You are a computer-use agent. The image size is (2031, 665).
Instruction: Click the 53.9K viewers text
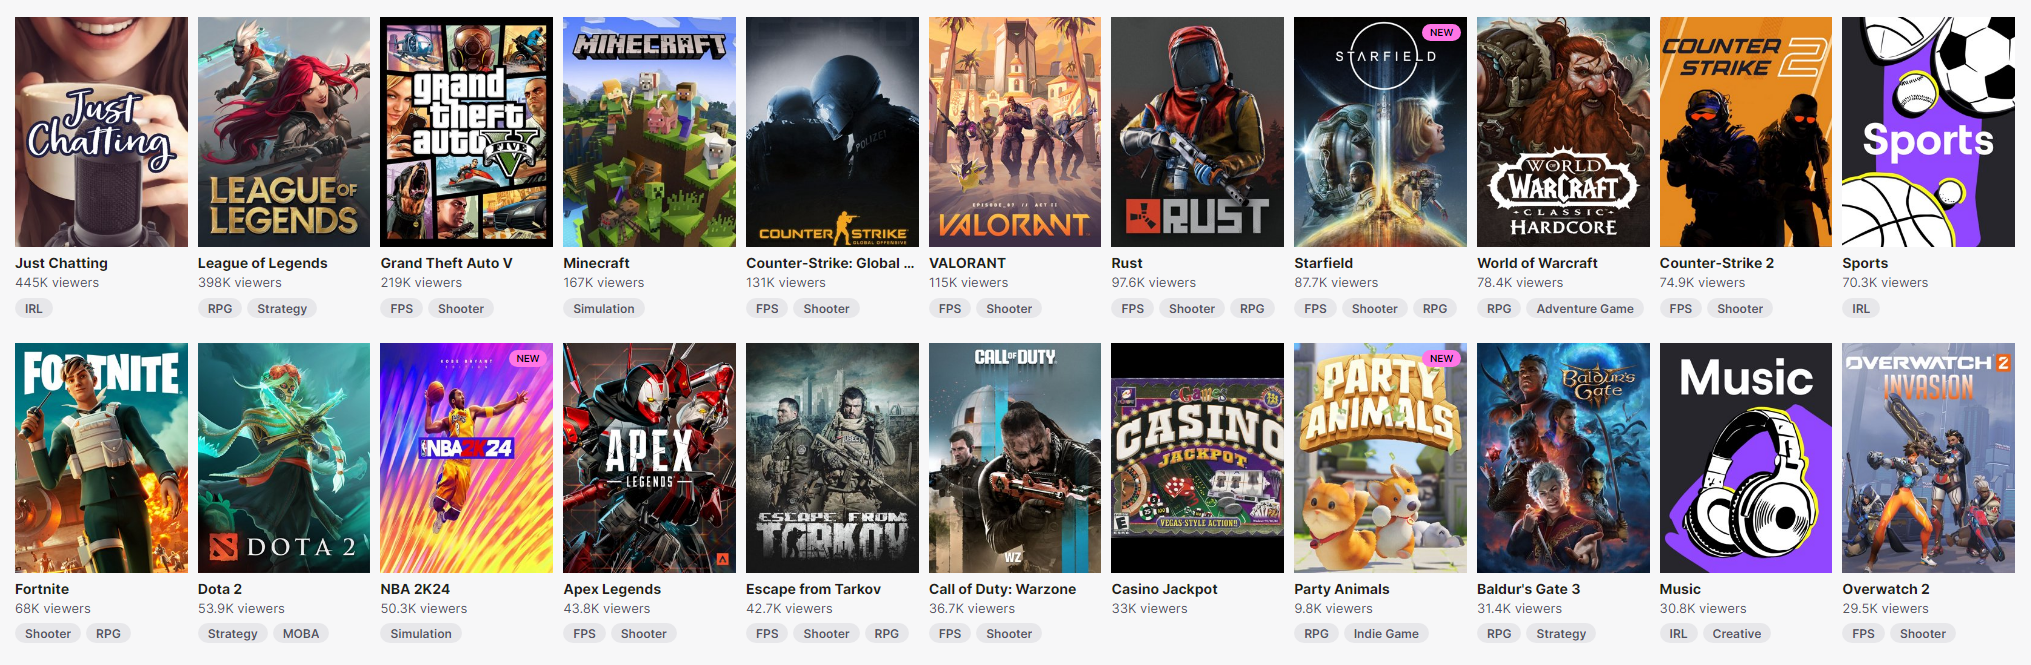pyautogui.click(x=241, y=609)
